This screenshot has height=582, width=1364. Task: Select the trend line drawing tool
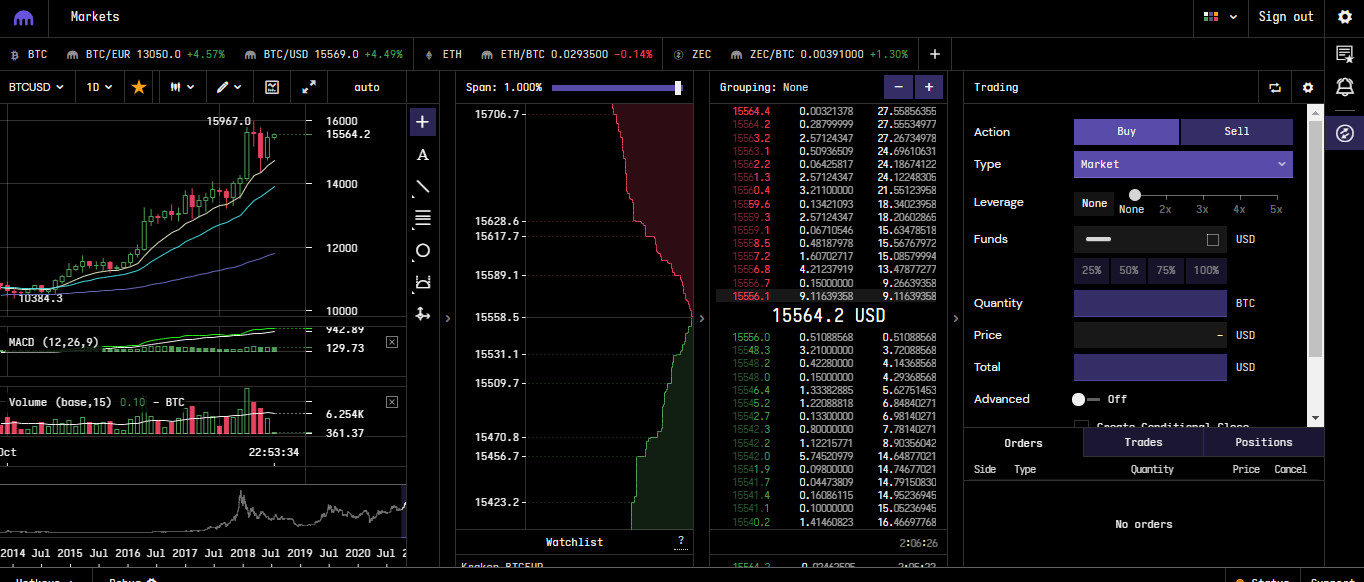(x=422, y=186)
